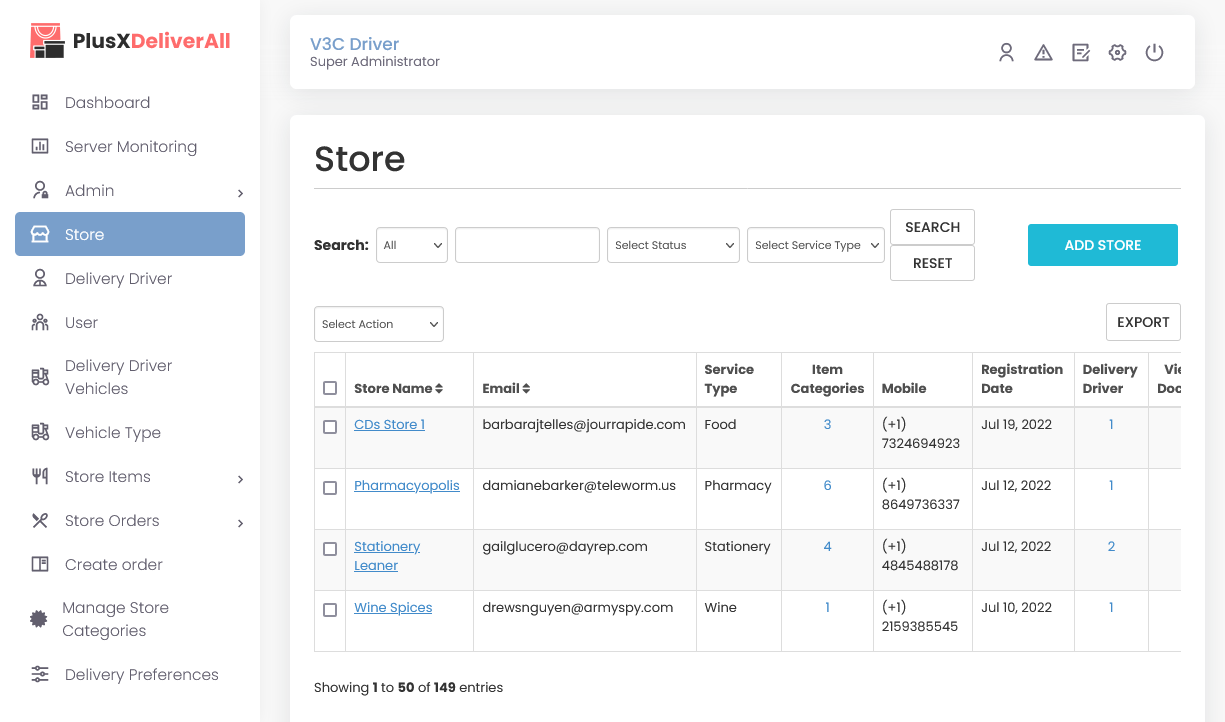Click the Create order icon
Image resolution: width=1225 pixels, height=722 pixels.
tap(40, 564)
